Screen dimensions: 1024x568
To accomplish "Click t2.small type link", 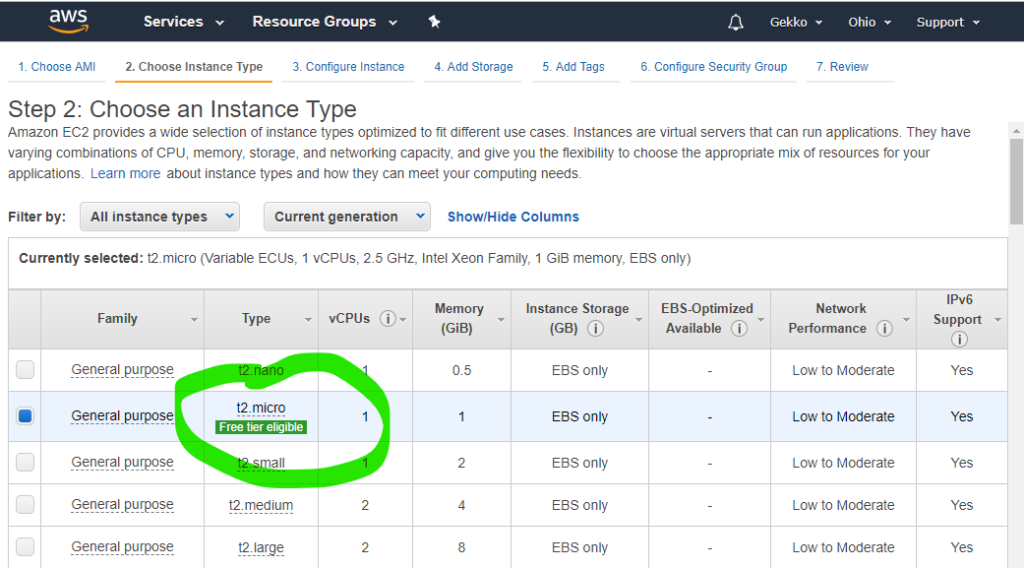I will [261, 463].
